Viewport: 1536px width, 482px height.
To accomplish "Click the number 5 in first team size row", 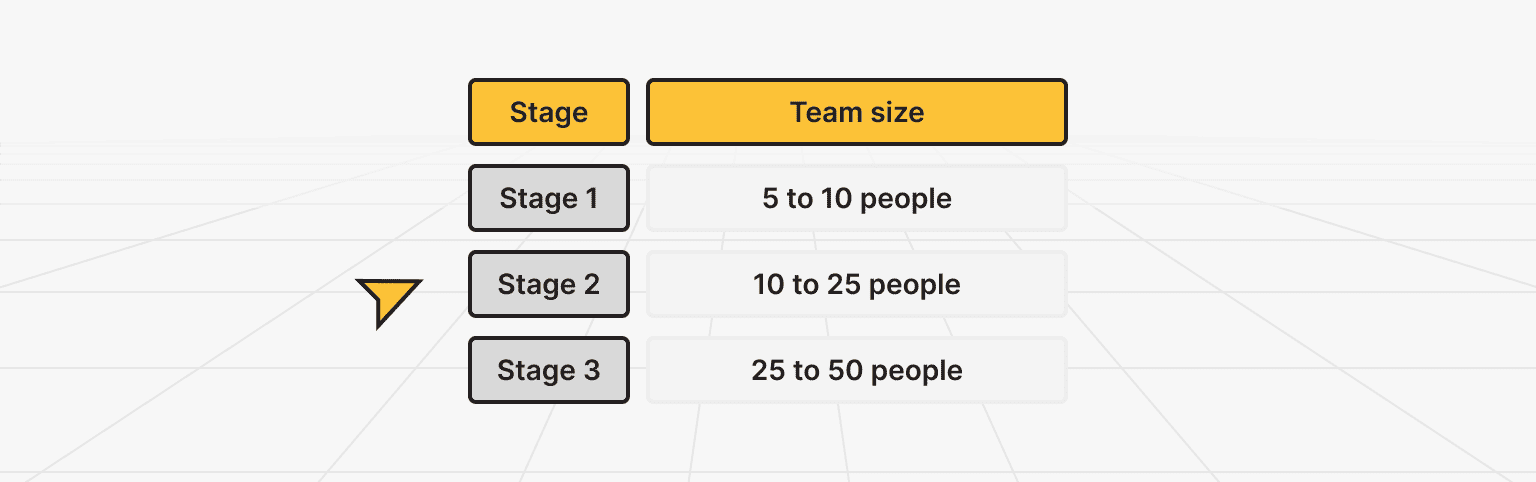I will point(770,198).
